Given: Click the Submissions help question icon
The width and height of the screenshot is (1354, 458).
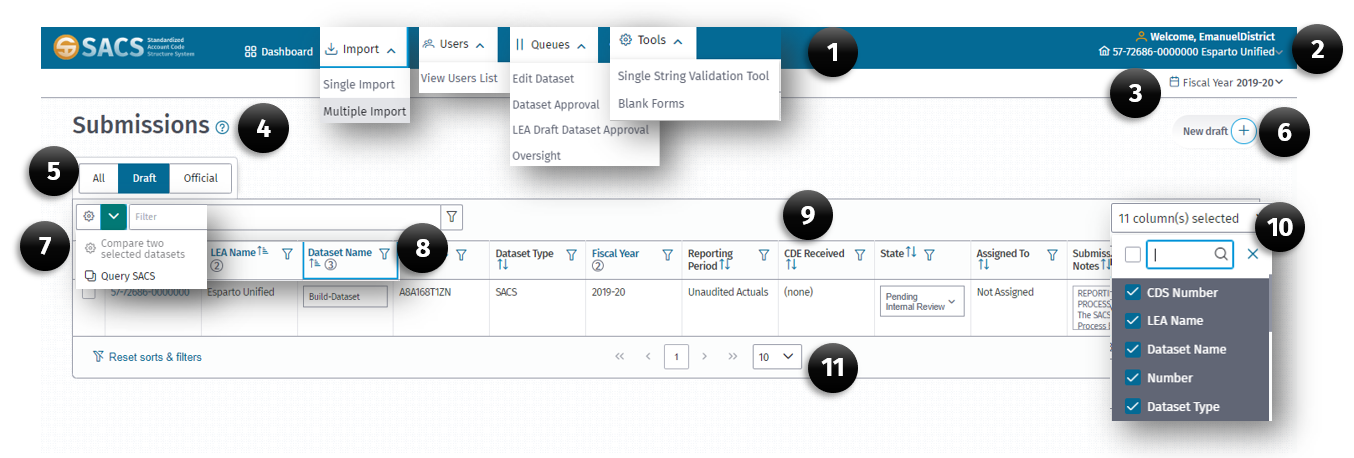Looking at the screenshot, I should [222, 127].
